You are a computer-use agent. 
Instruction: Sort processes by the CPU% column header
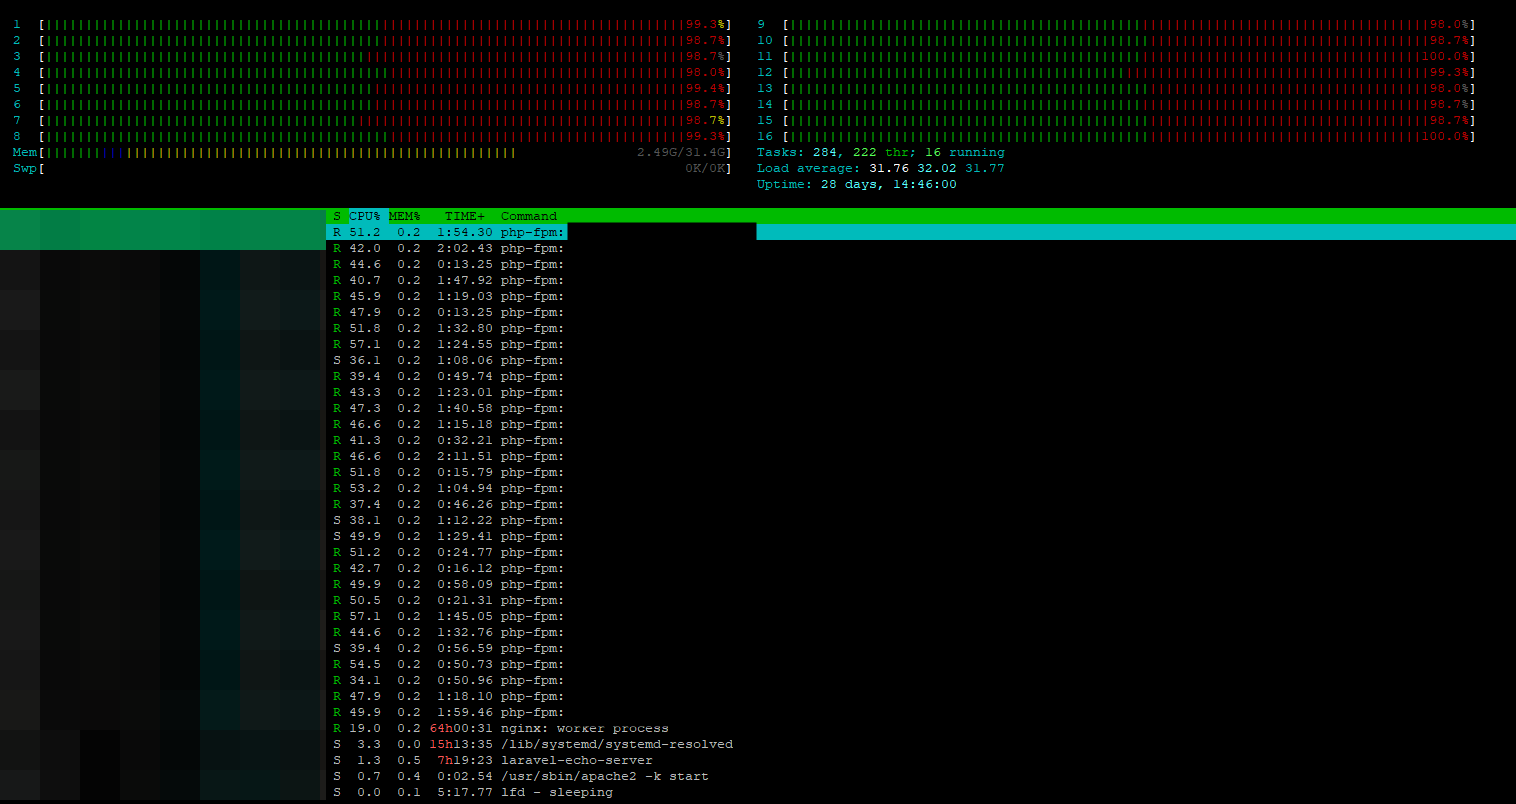click(x=364, y=216)
